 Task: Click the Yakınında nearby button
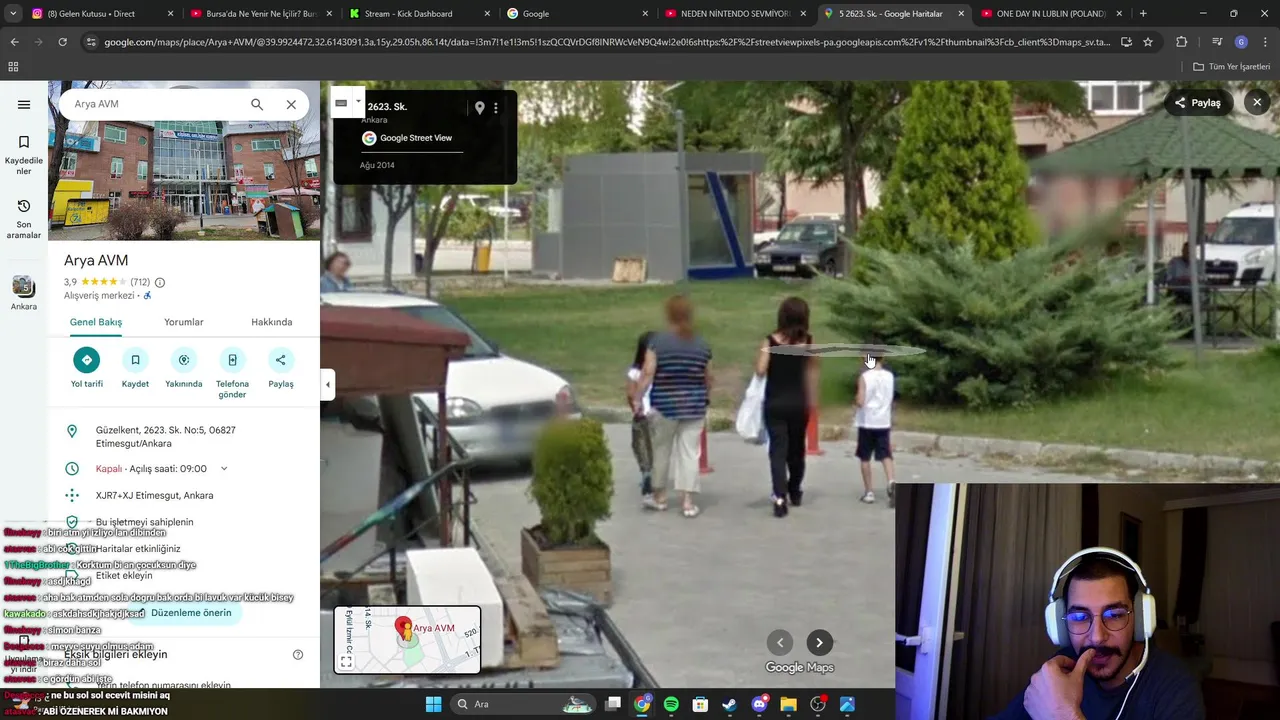click(184, 368)
